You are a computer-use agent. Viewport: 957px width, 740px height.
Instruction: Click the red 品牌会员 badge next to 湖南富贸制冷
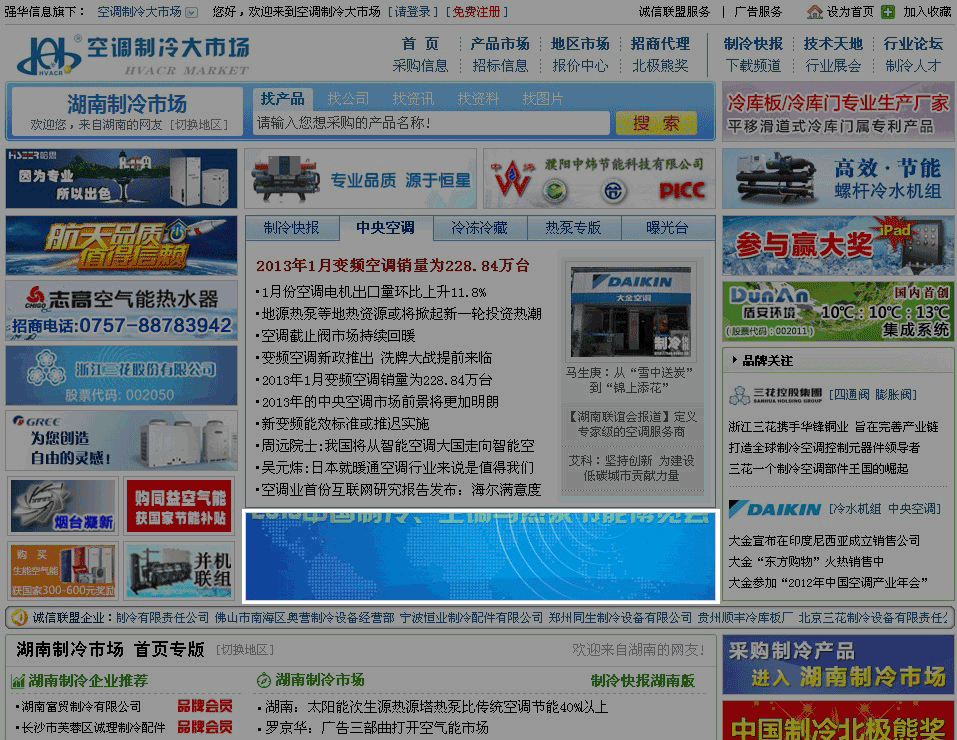205,704
